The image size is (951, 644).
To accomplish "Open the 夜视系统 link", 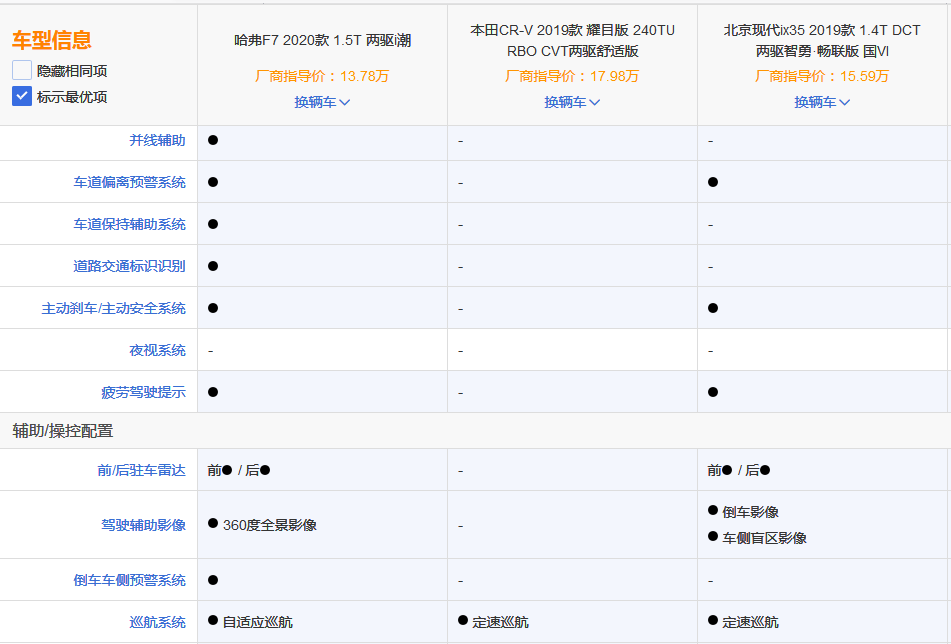I will click(157, 351).
